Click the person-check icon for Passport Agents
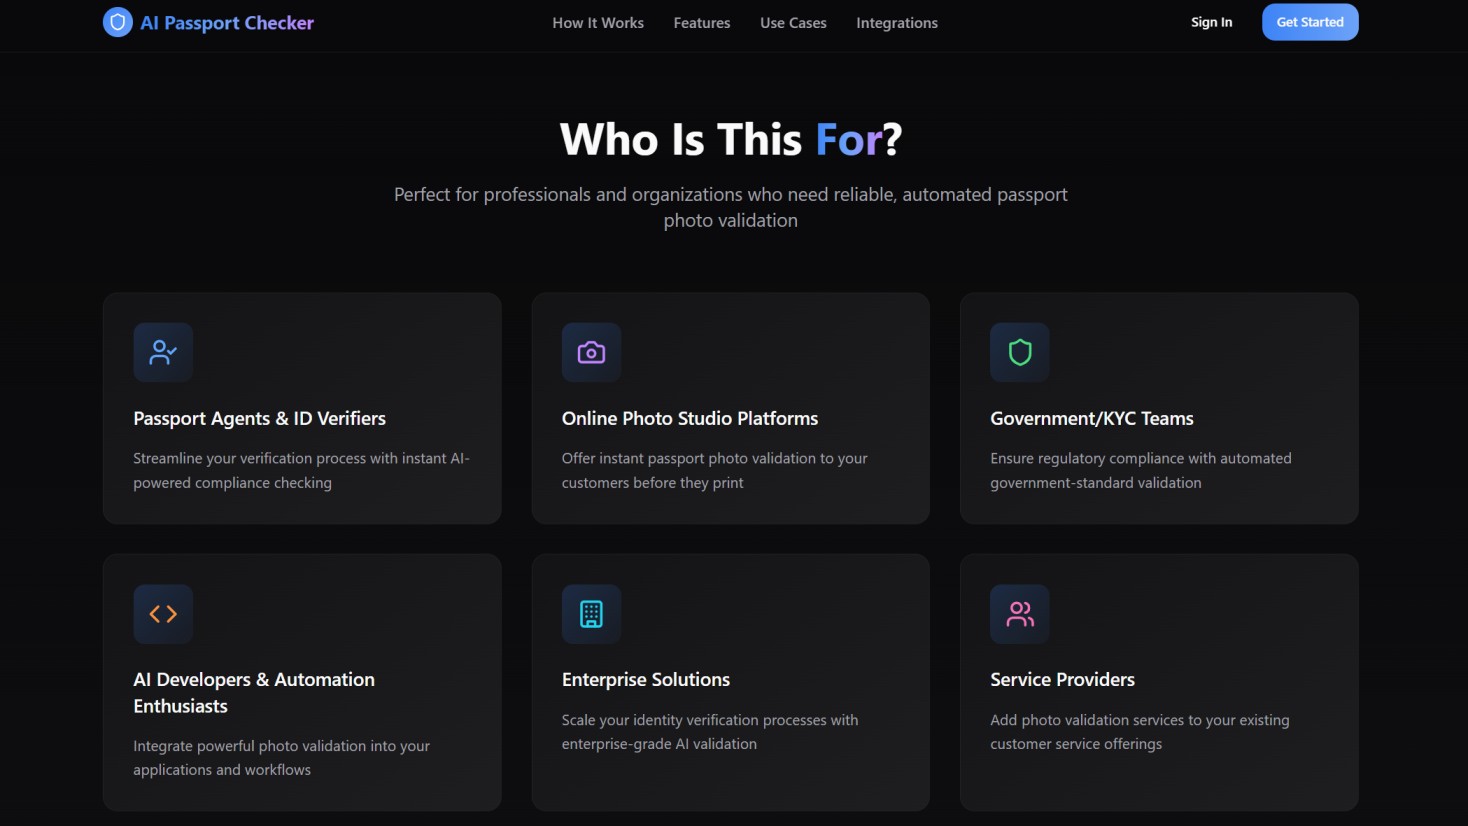Screen dimensions: 1468x826 click(163, 352)
